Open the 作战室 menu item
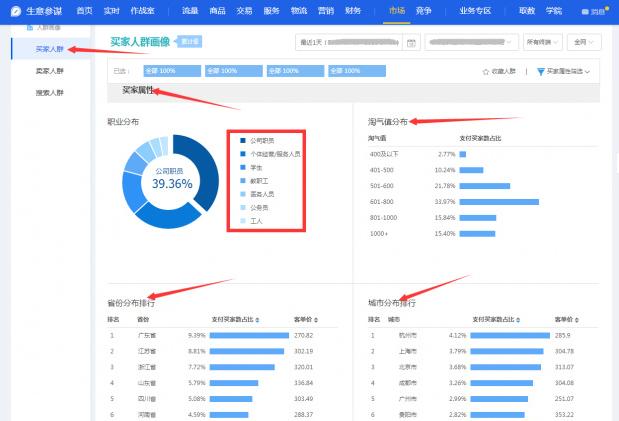 coord(143,11)
